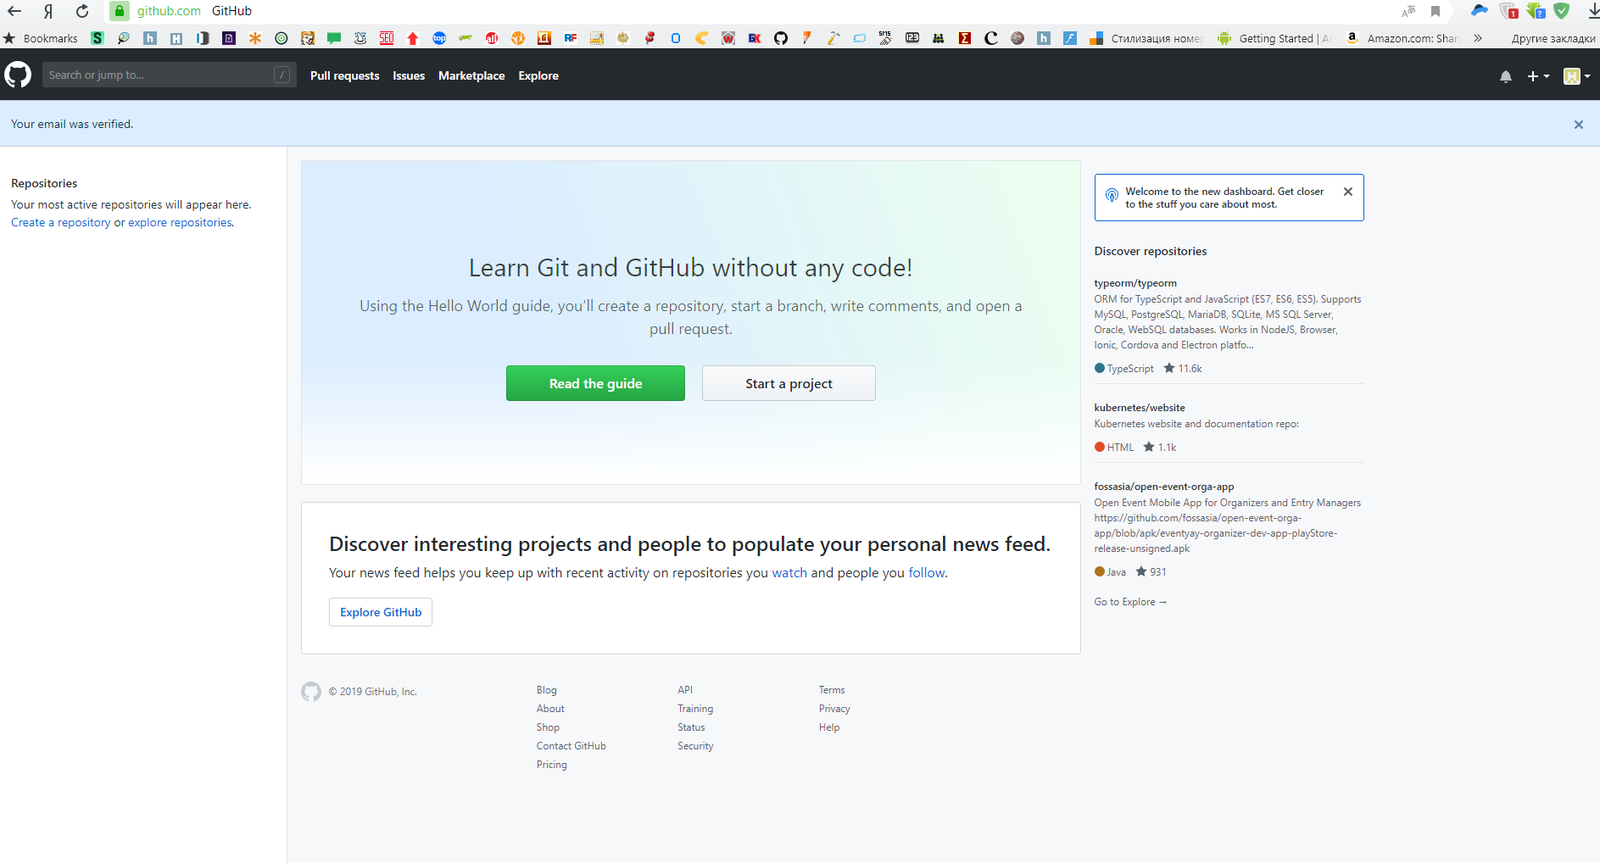Screen dimensions: 1600x863
Task: Focus the Search or jump to field
Action: (x=160, y=75)
